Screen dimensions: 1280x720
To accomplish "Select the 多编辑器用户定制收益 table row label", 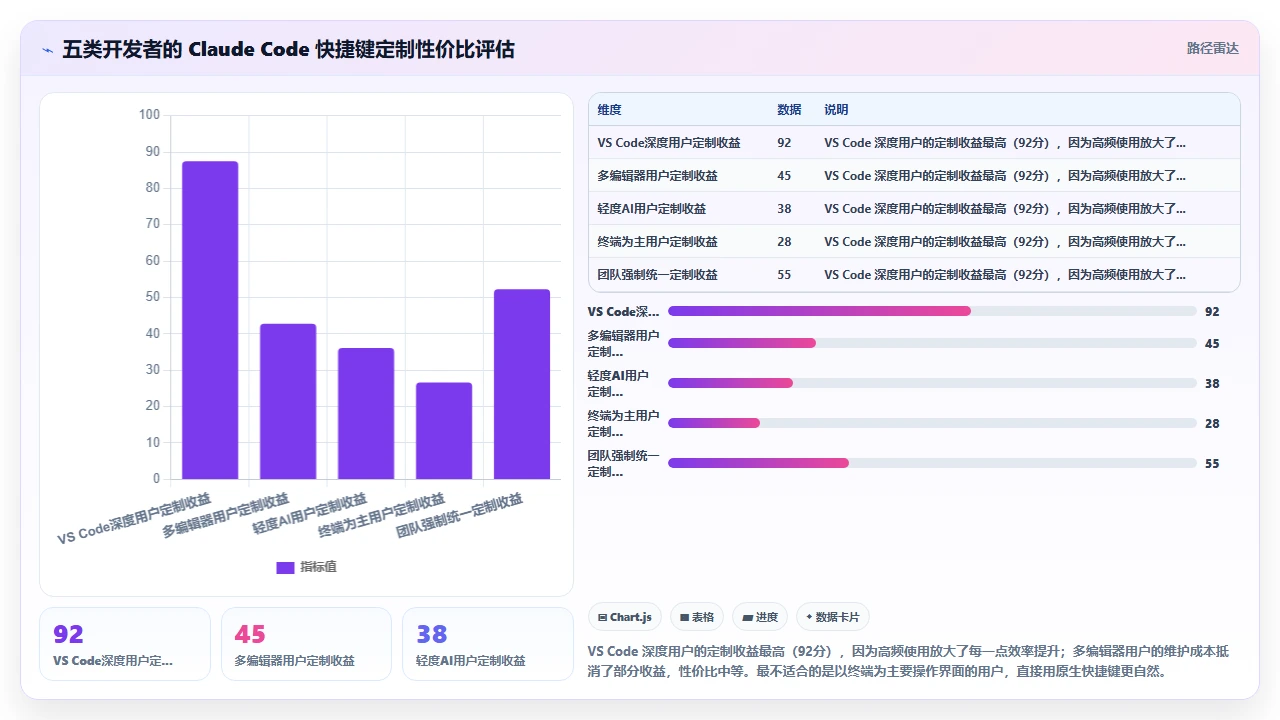I will (657, 176).
